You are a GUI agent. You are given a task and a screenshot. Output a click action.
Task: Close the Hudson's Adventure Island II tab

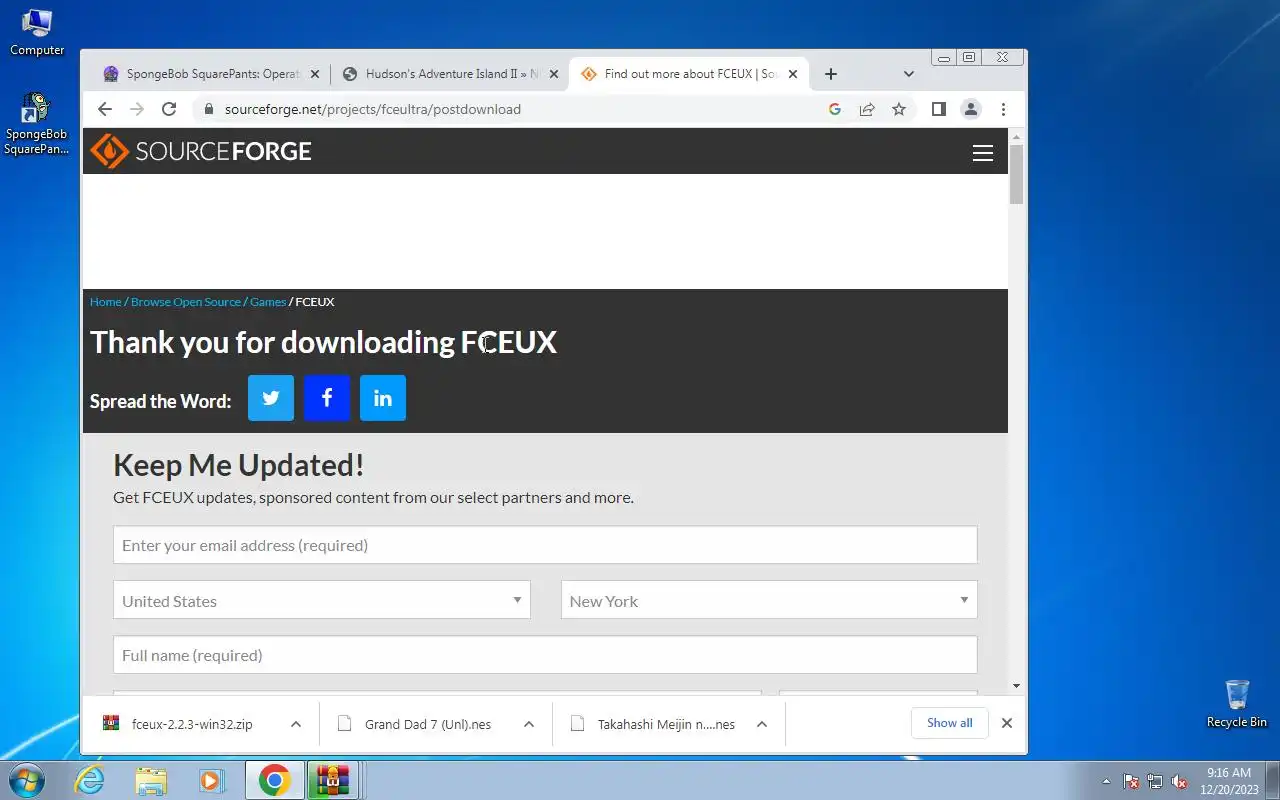point(554,74)
